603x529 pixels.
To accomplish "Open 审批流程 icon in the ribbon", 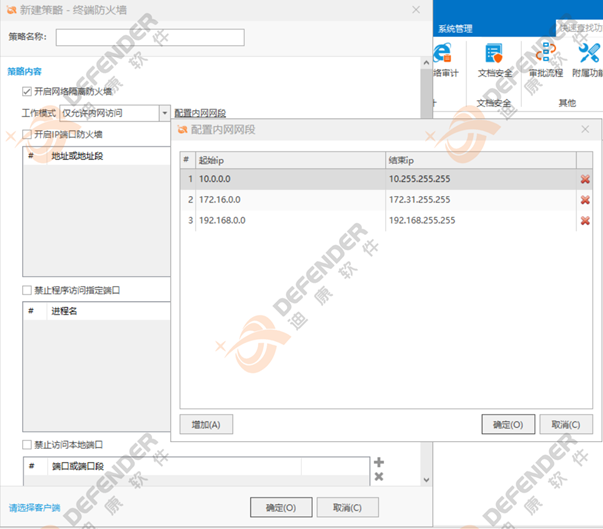I will 546,53.
